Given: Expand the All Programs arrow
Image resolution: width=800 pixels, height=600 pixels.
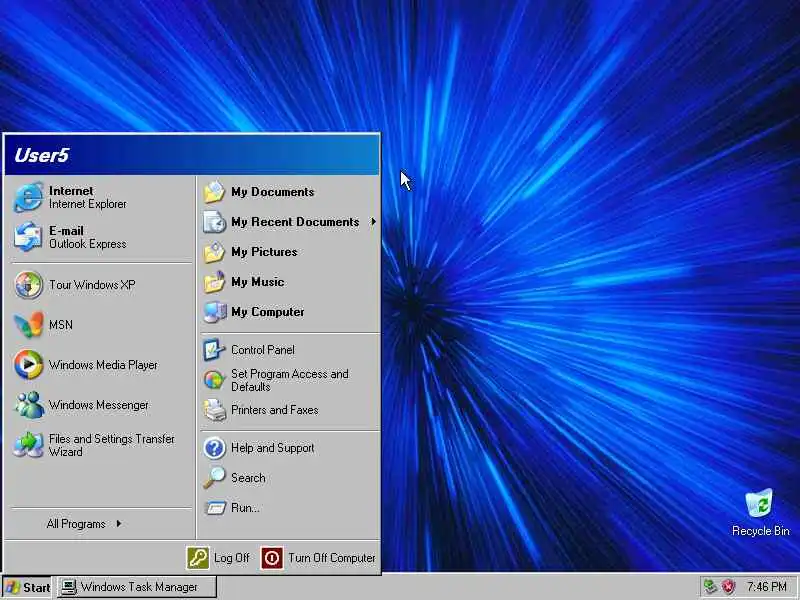Looking at the screenshot, I should click(118, 523).
